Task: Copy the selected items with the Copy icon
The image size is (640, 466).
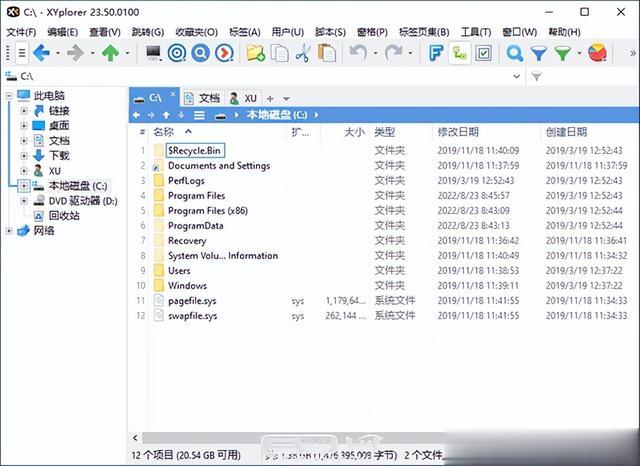Action: tap(280, 53)
